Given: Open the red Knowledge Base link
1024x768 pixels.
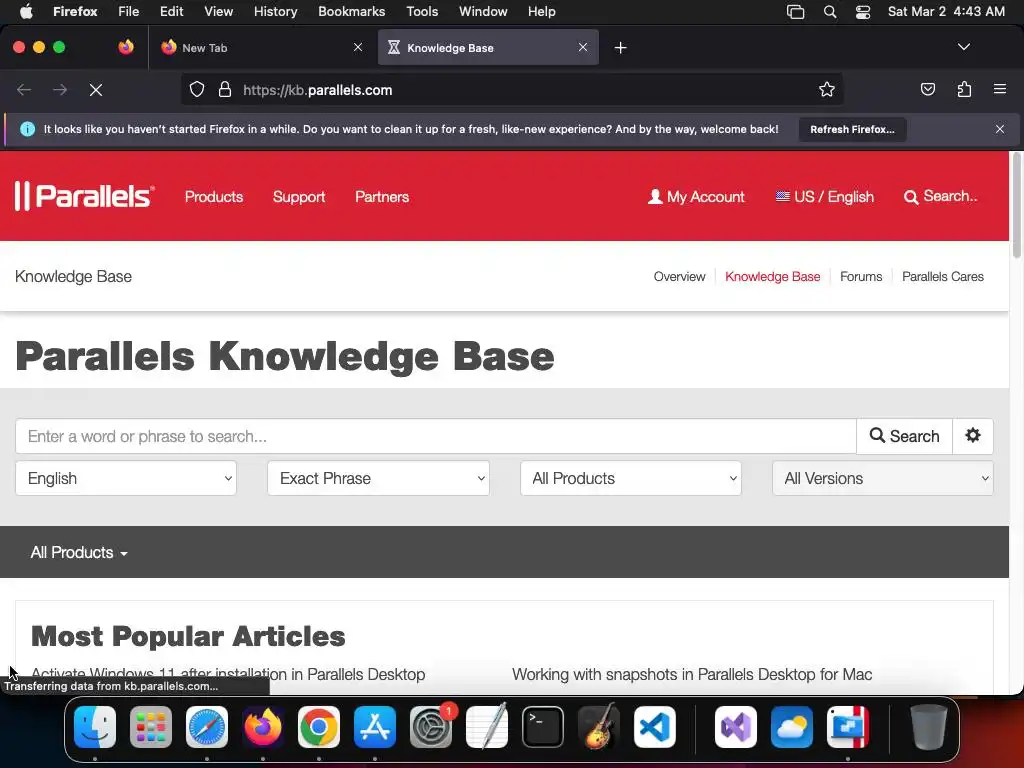Looking at the screenshot, I should click(x=773, y=276).
